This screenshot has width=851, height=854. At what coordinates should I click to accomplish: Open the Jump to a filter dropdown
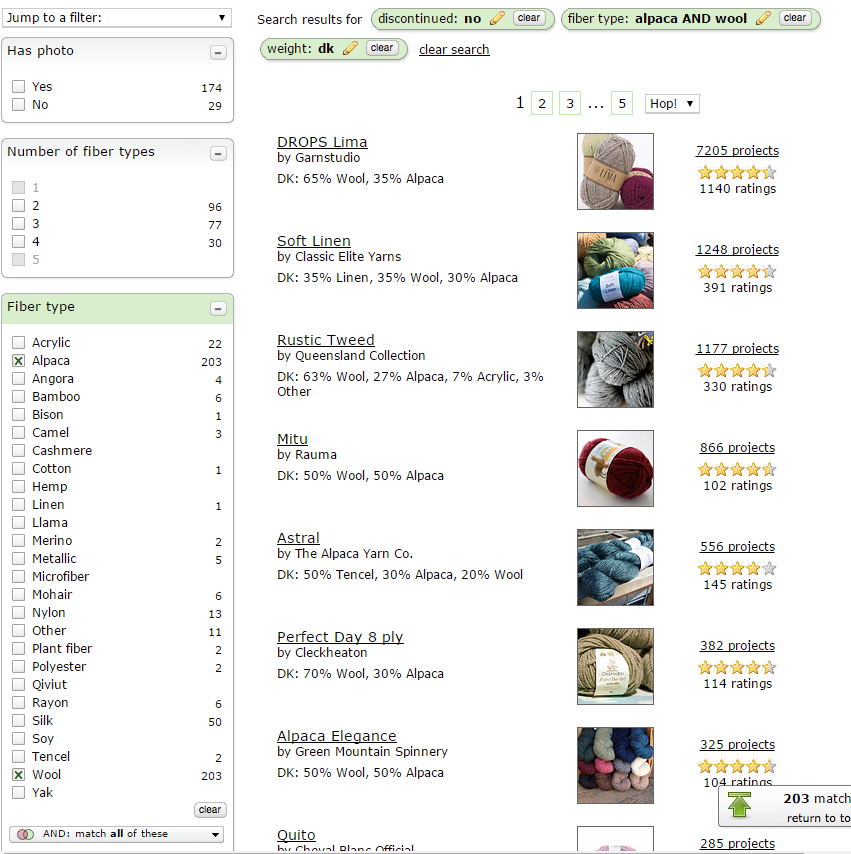117,17
